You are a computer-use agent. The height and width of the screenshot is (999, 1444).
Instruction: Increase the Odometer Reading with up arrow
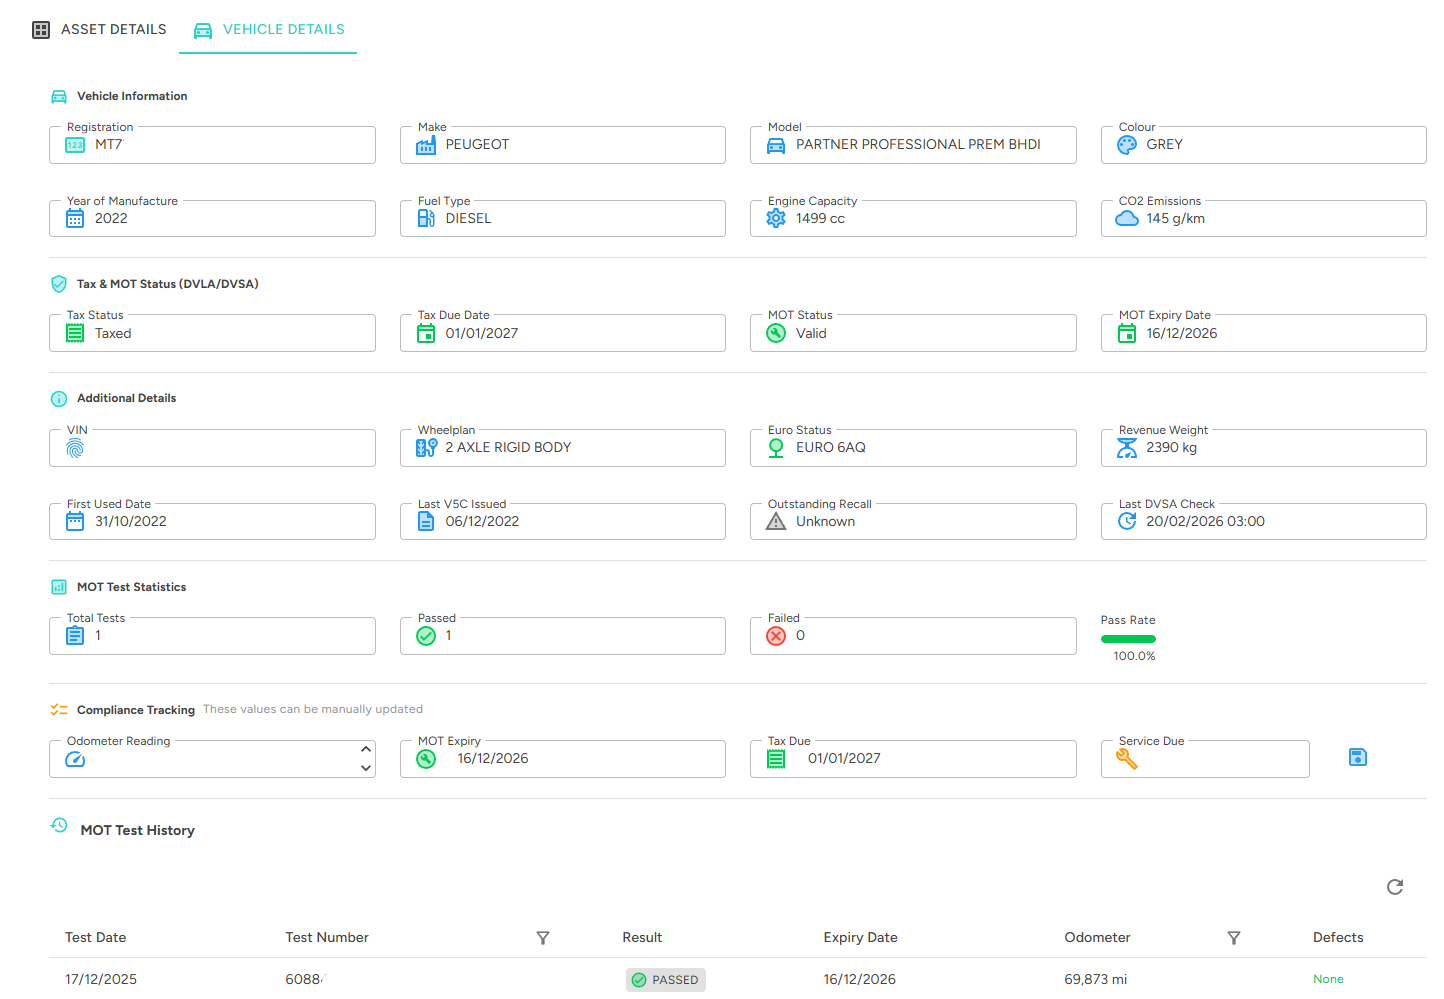coord(366,749)
